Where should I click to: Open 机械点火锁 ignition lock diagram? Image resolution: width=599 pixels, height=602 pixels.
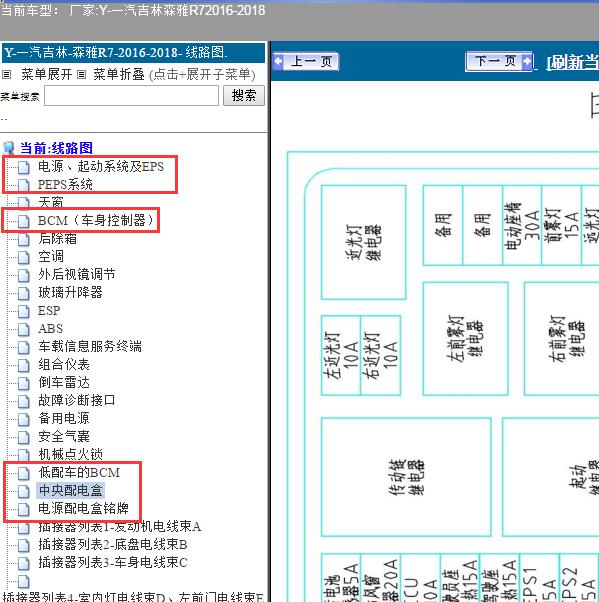tap(70, 454)
